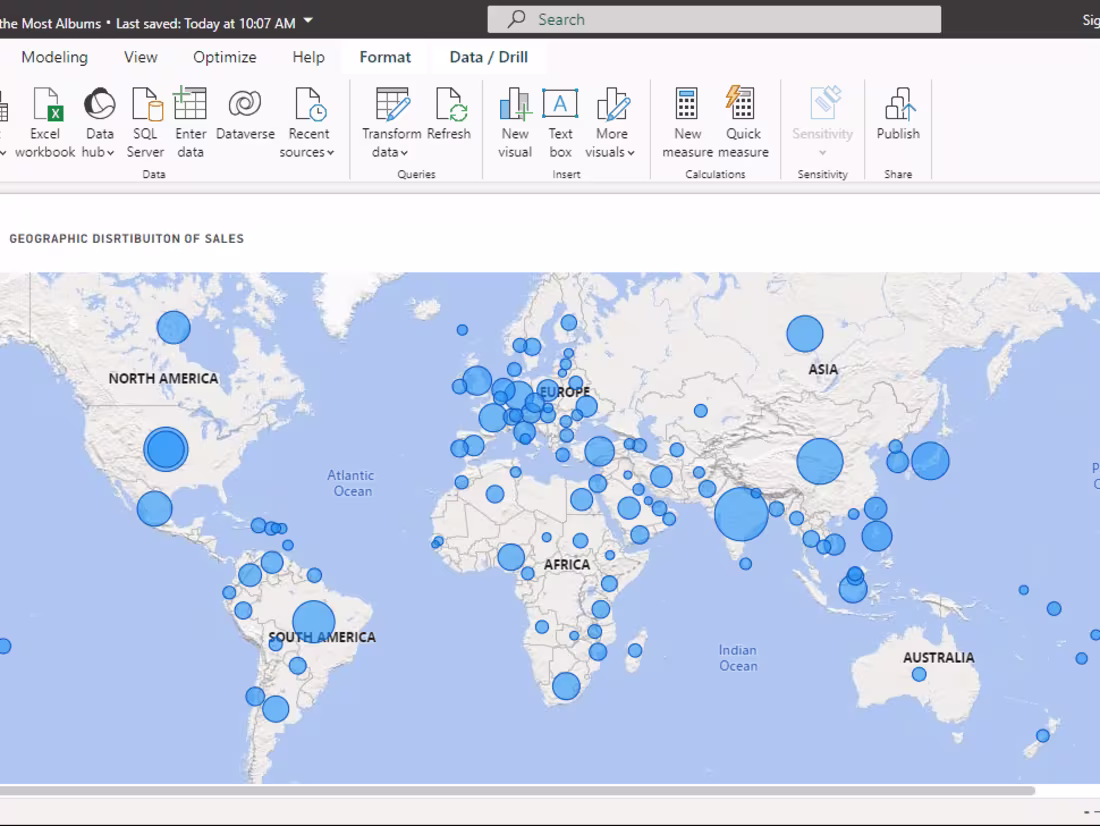Select the large India sales bubble
1100x826 pixels.
pyautogui.click(x=741, y=514)
